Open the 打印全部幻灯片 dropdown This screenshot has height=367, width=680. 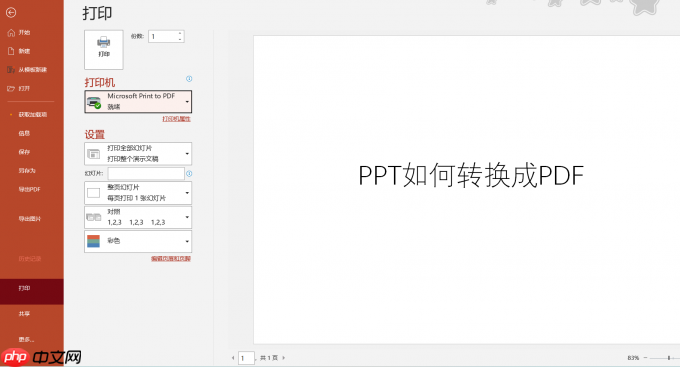(138, 154)
